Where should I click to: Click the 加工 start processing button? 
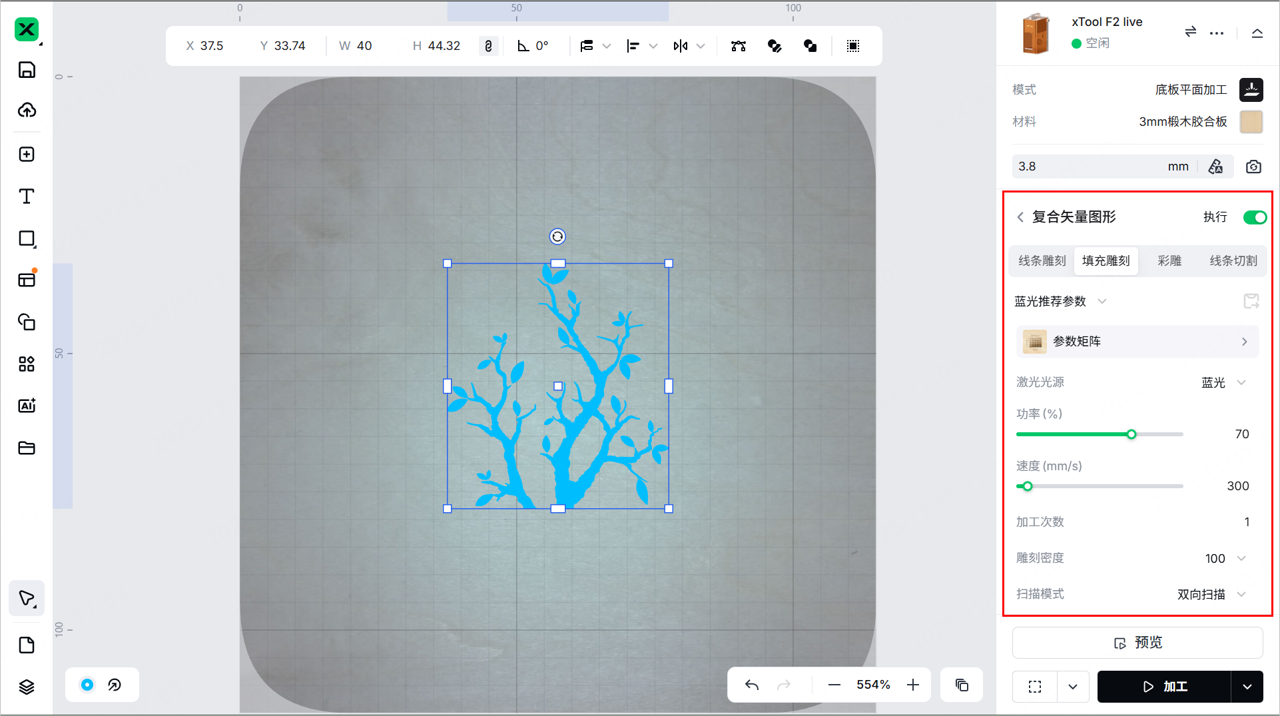(1165, 687)
